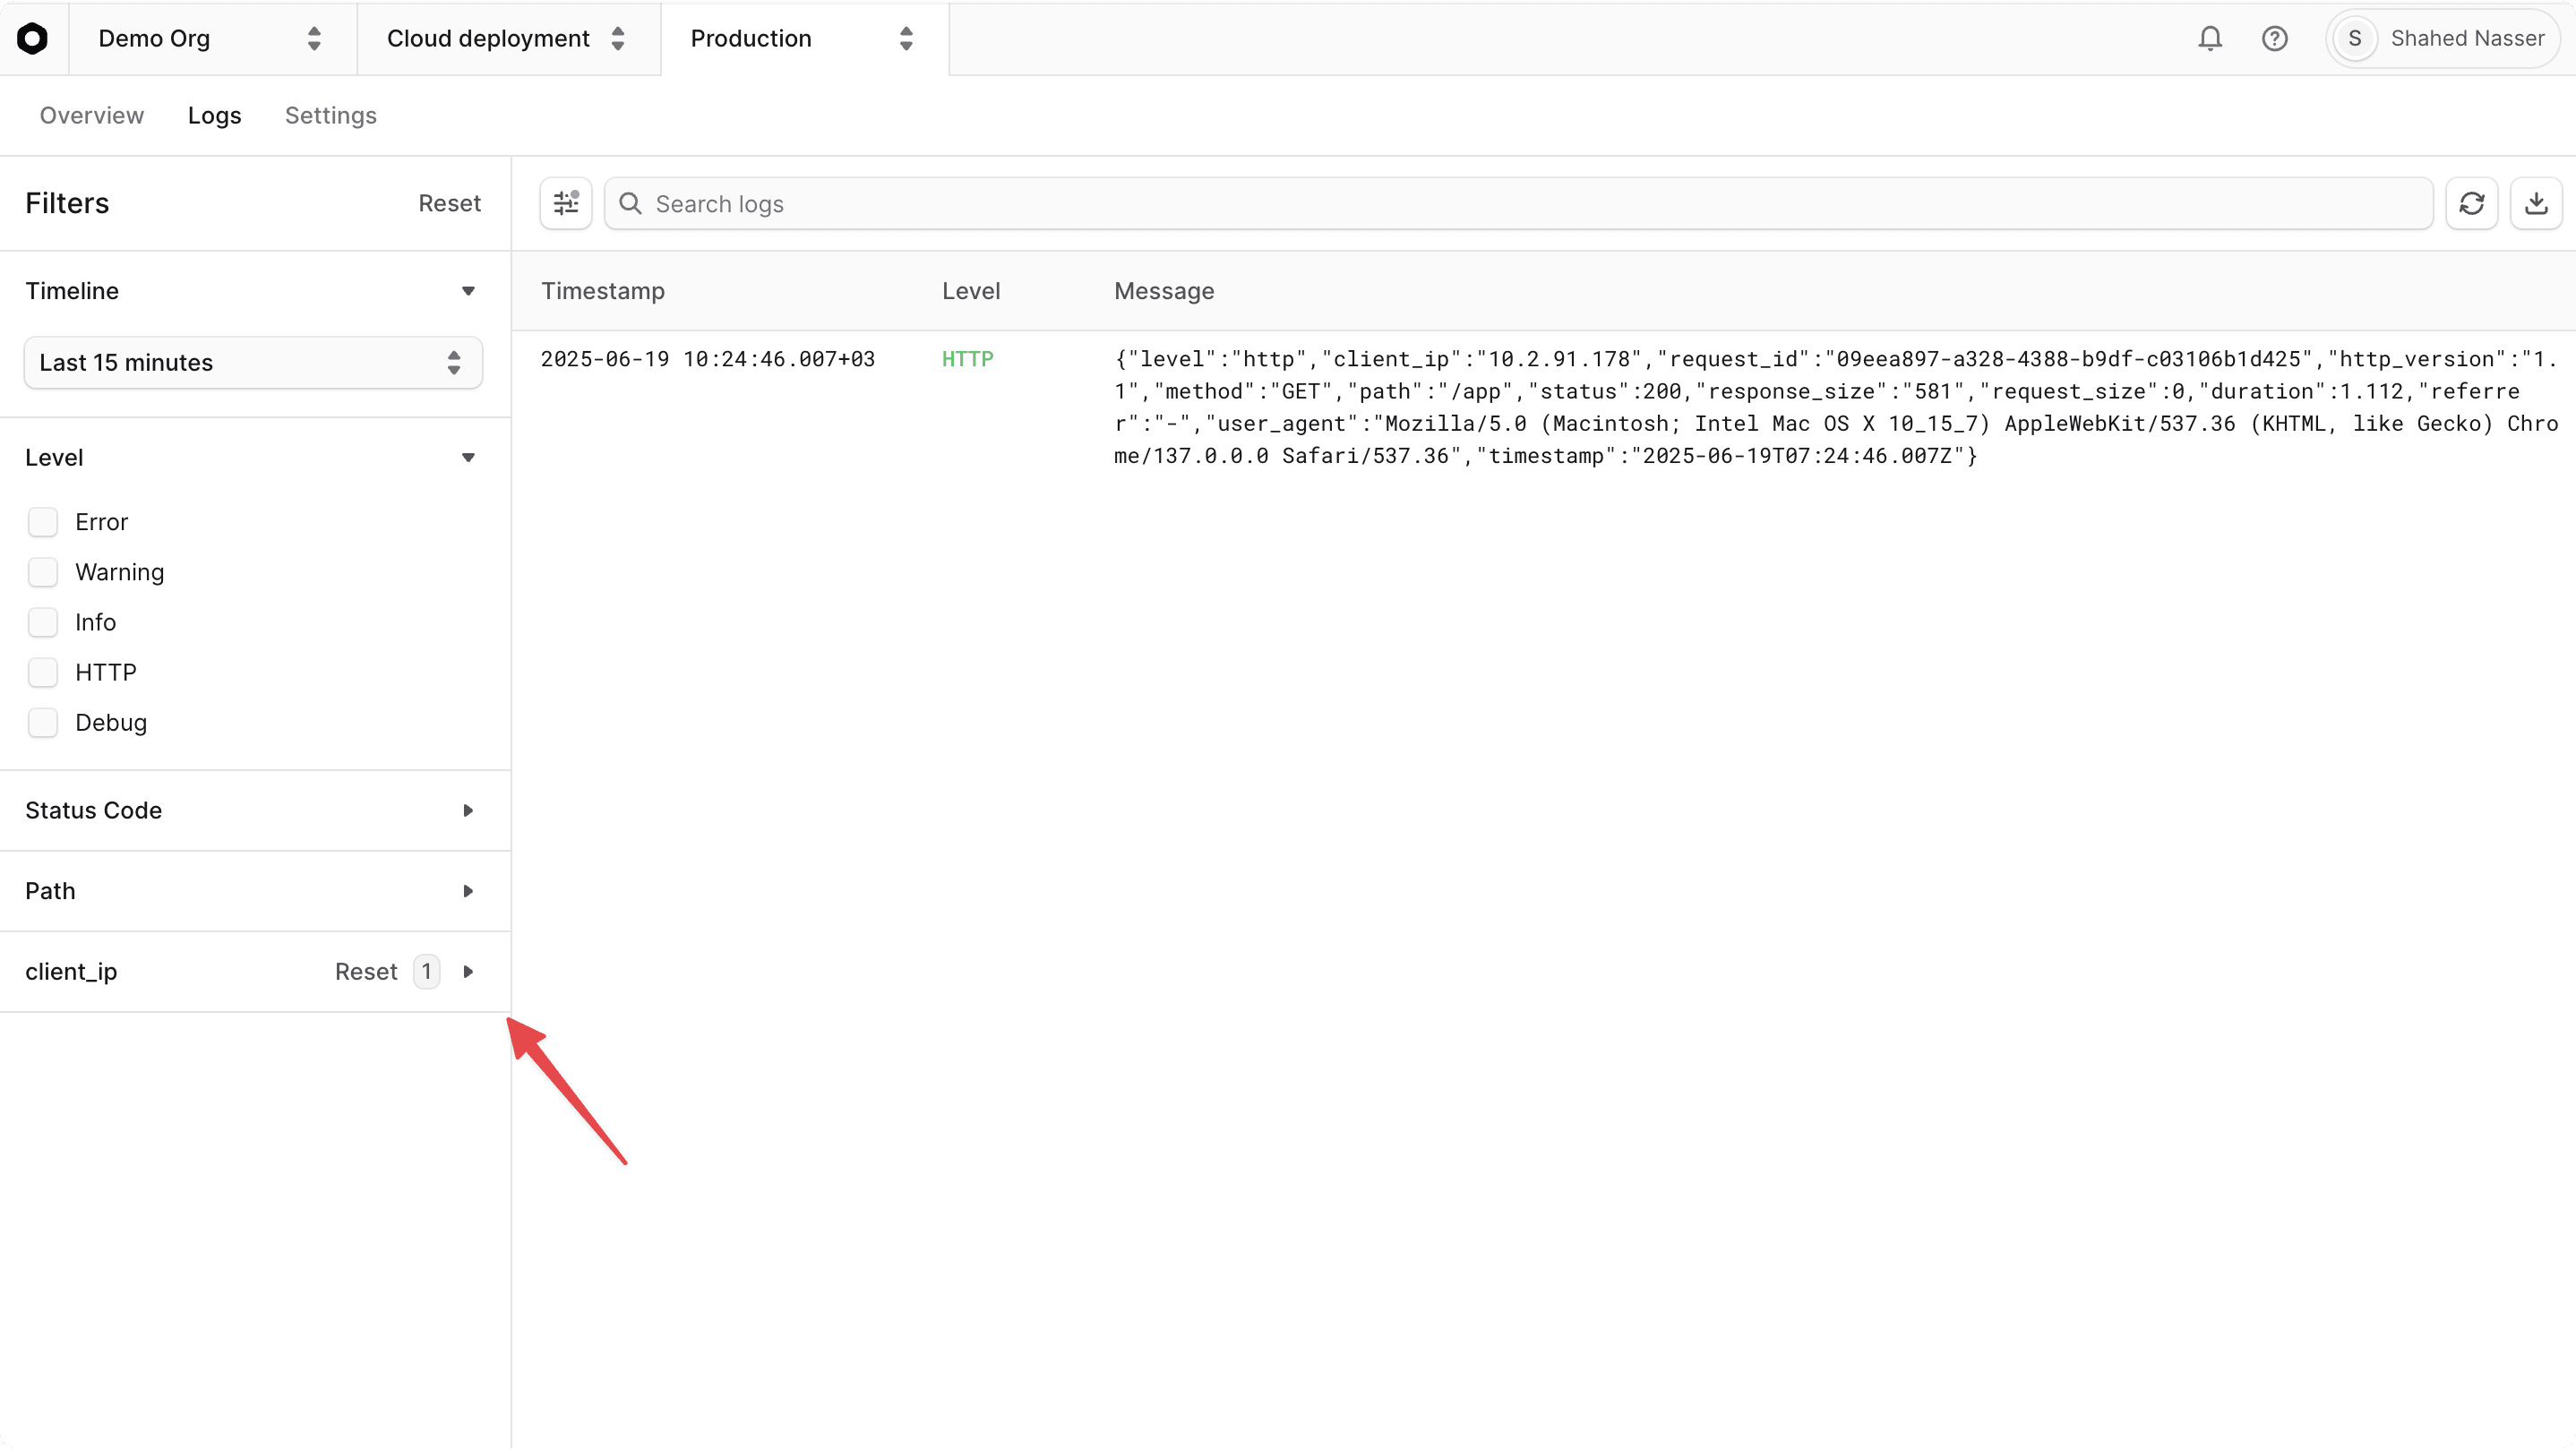Click the search magnifier in the logs bar
The image size is (2576, 1449).
630,203
